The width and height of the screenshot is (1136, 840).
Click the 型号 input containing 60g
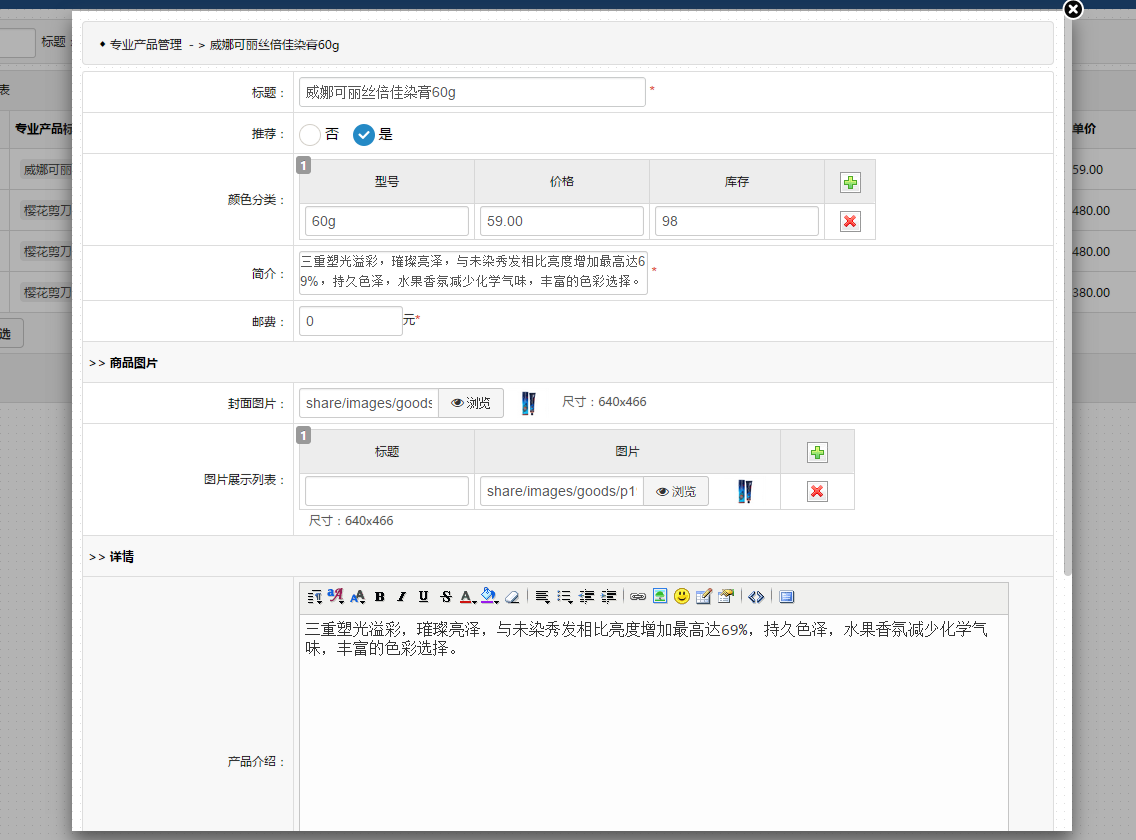[x=387, y=222]
